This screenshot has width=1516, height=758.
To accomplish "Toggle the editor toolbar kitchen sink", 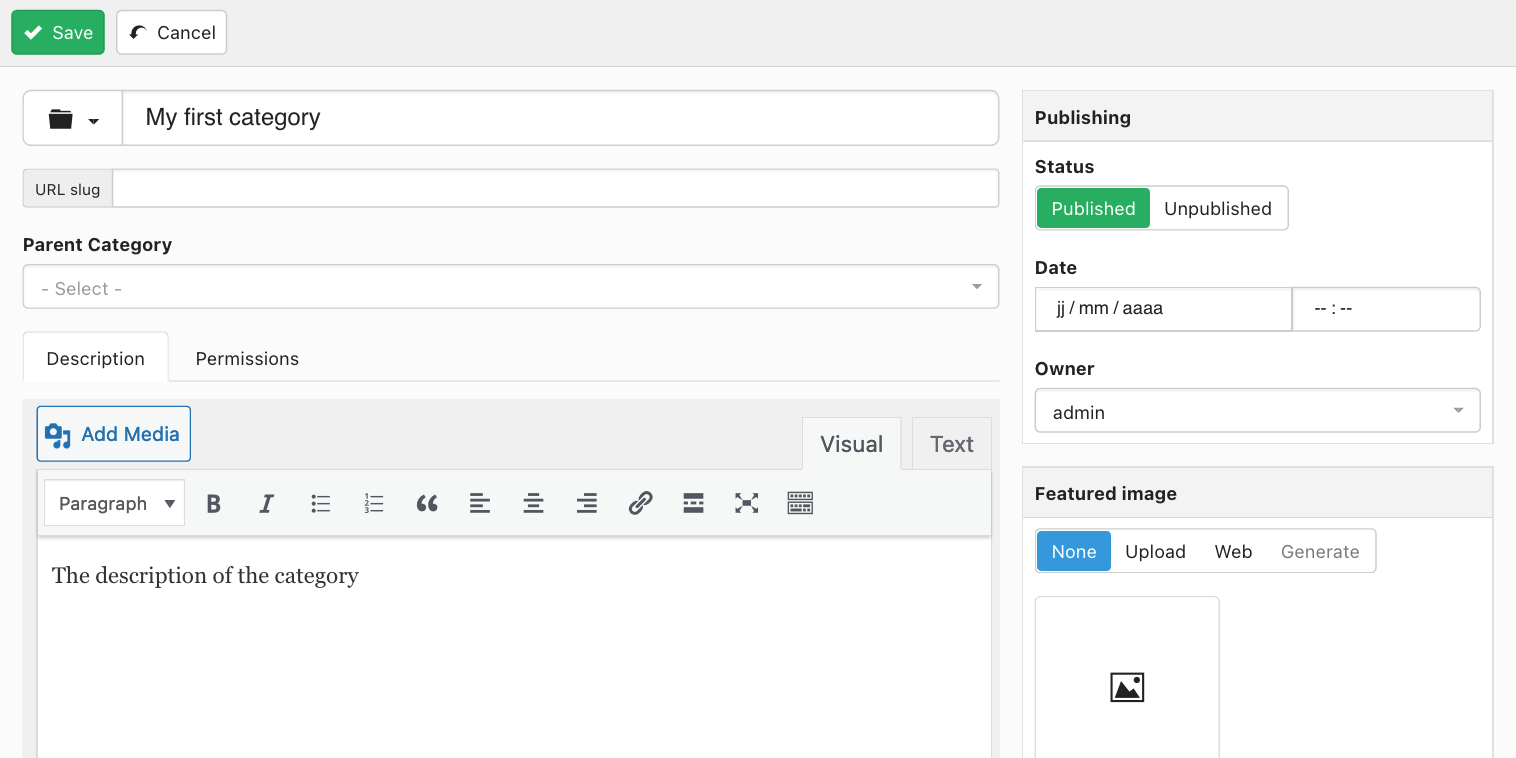I will coord(800,504).
